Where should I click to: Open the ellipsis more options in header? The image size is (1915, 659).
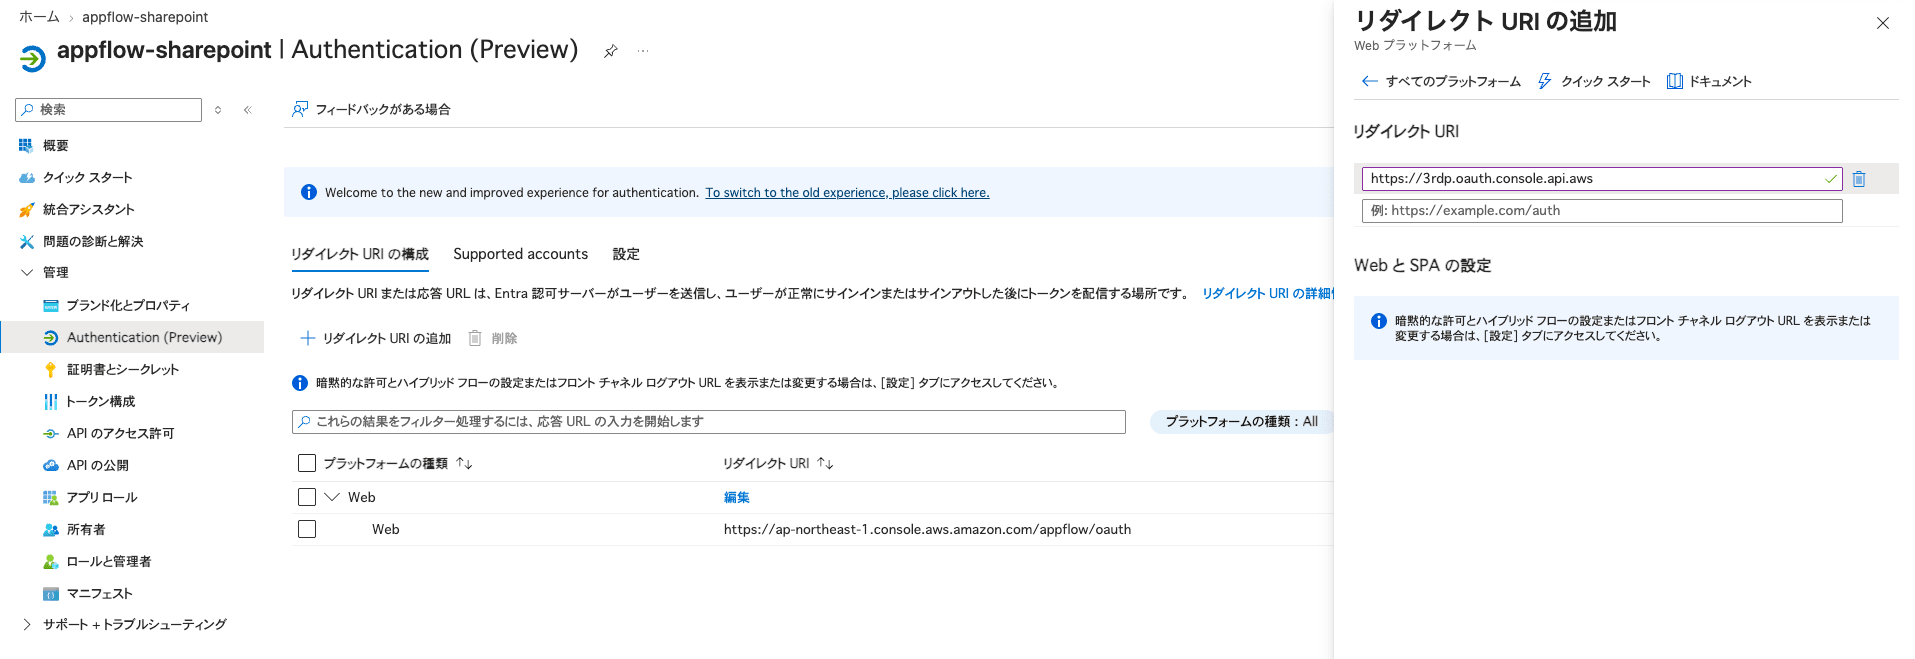[643, 51]
